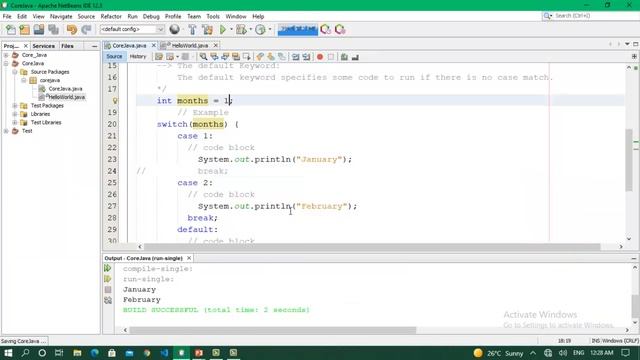Click the second re-run icon in Output sidebar
The width and height of the screenshot is (640, 360).
click(108, 279)
